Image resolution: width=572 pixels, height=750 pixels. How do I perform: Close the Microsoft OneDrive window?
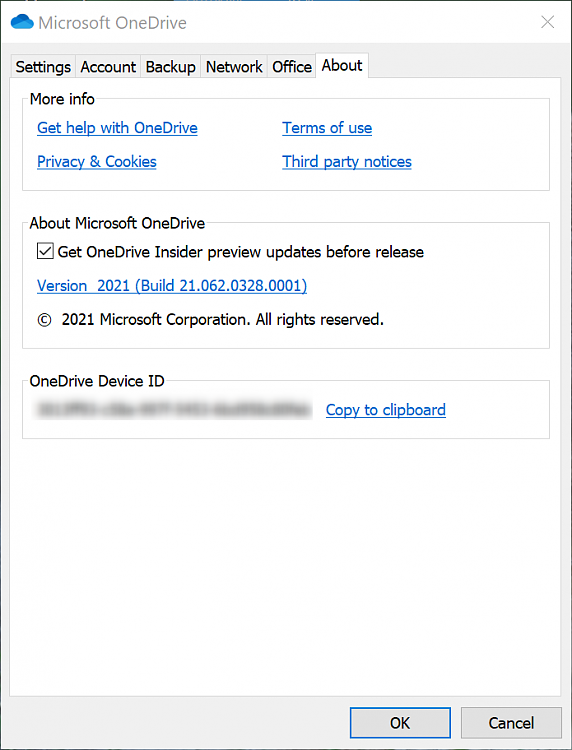coord(548,22)
